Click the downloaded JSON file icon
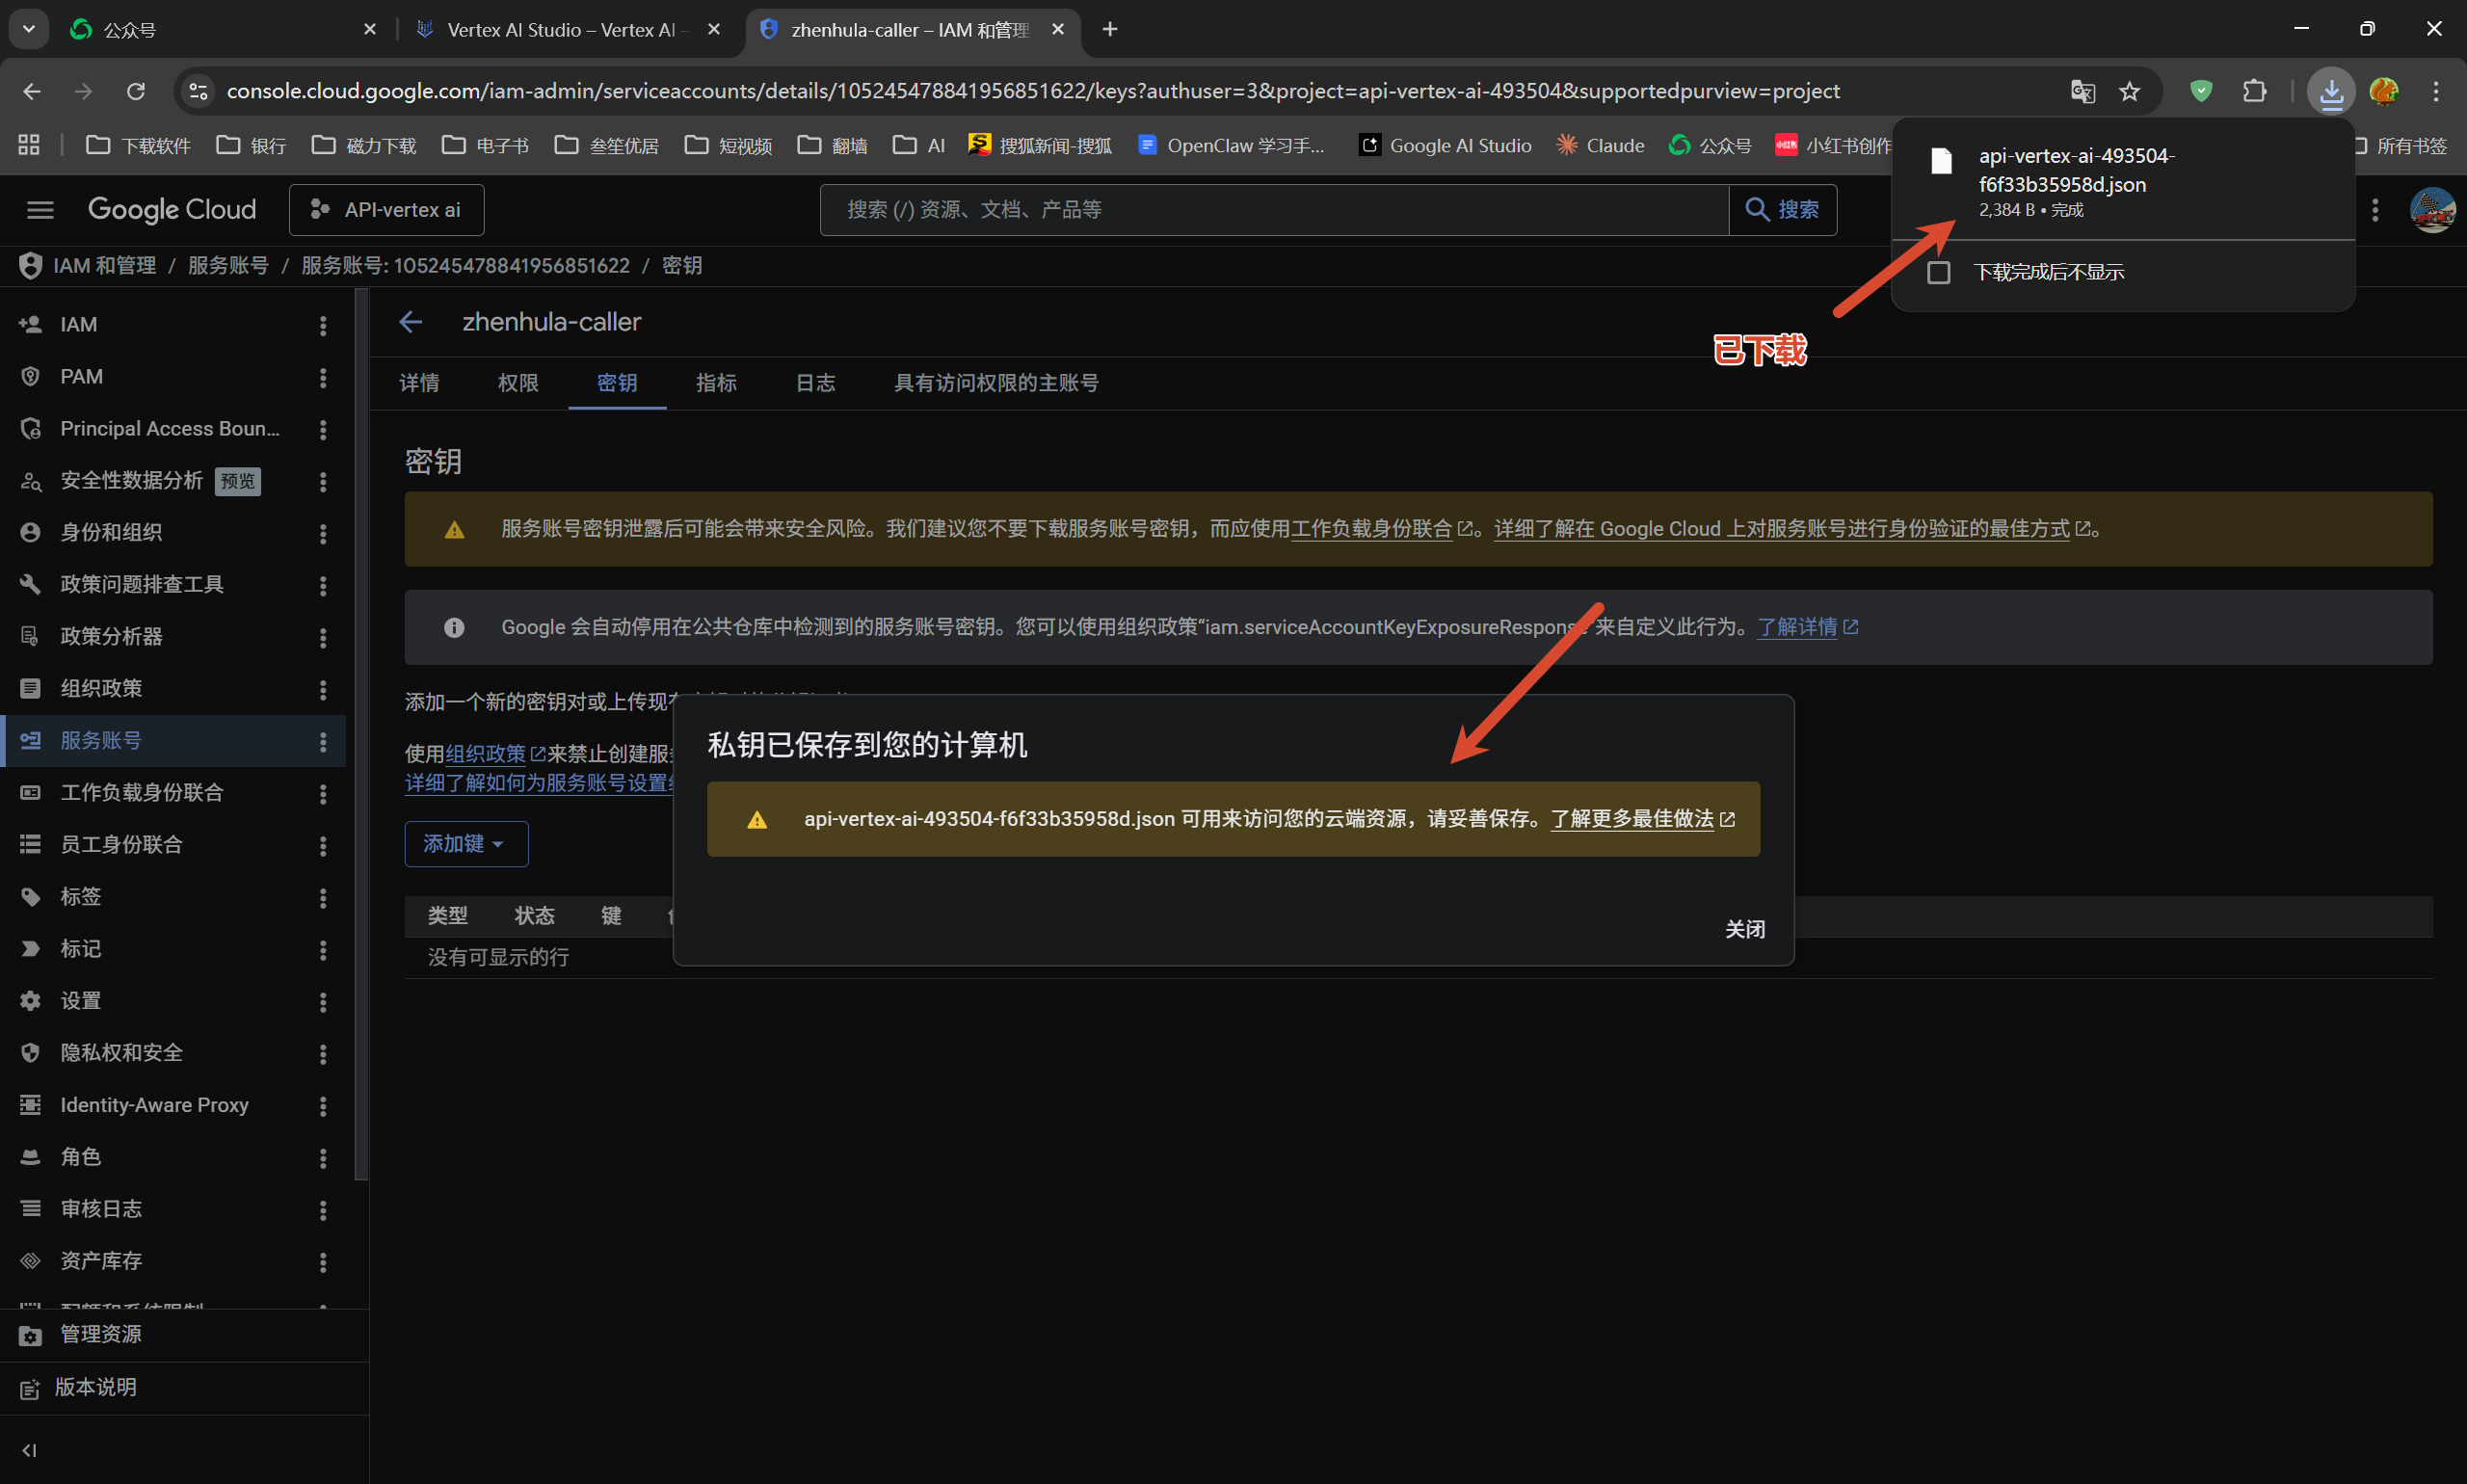2467x1484 pixels. click(x=1941, y=161)
